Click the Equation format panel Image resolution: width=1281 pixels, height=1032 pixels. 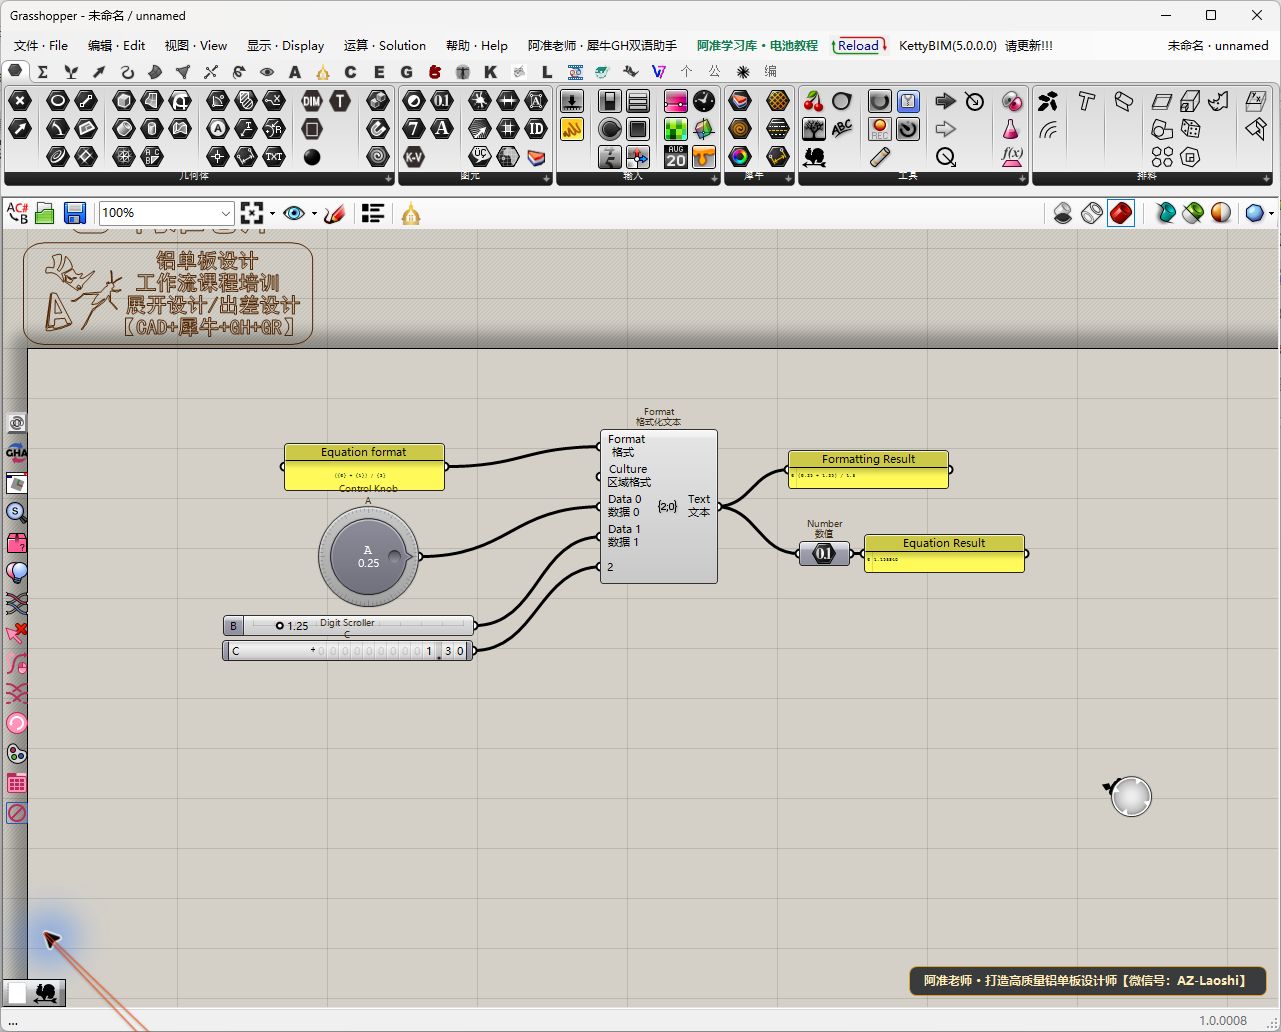(364, 467)
